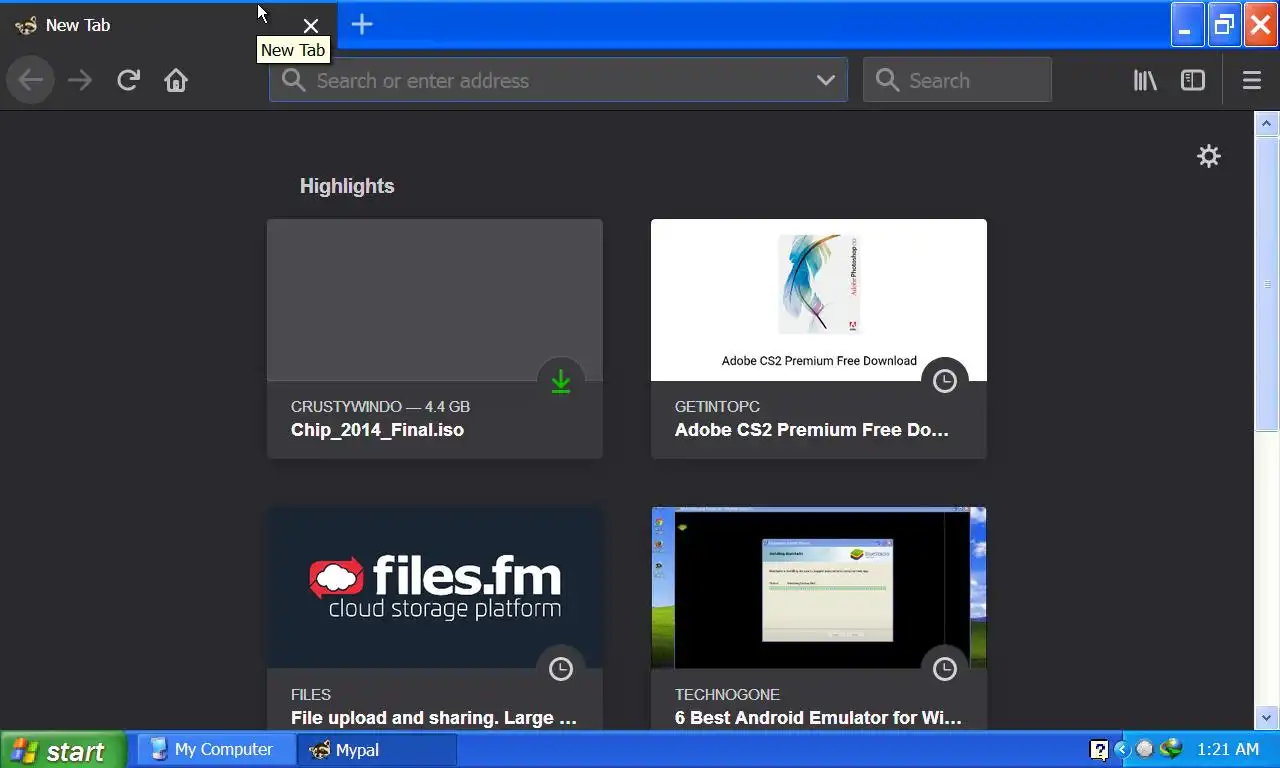The height and width of the screenshot is (768, 1280).
Task: Go back with the back arrow
Action: click(x=30, y=80)
